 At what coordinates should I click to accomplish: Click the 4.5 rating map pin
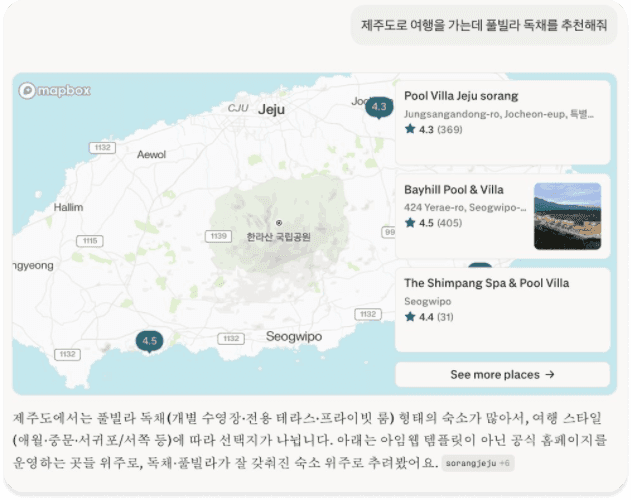click(x=149, y=341)
